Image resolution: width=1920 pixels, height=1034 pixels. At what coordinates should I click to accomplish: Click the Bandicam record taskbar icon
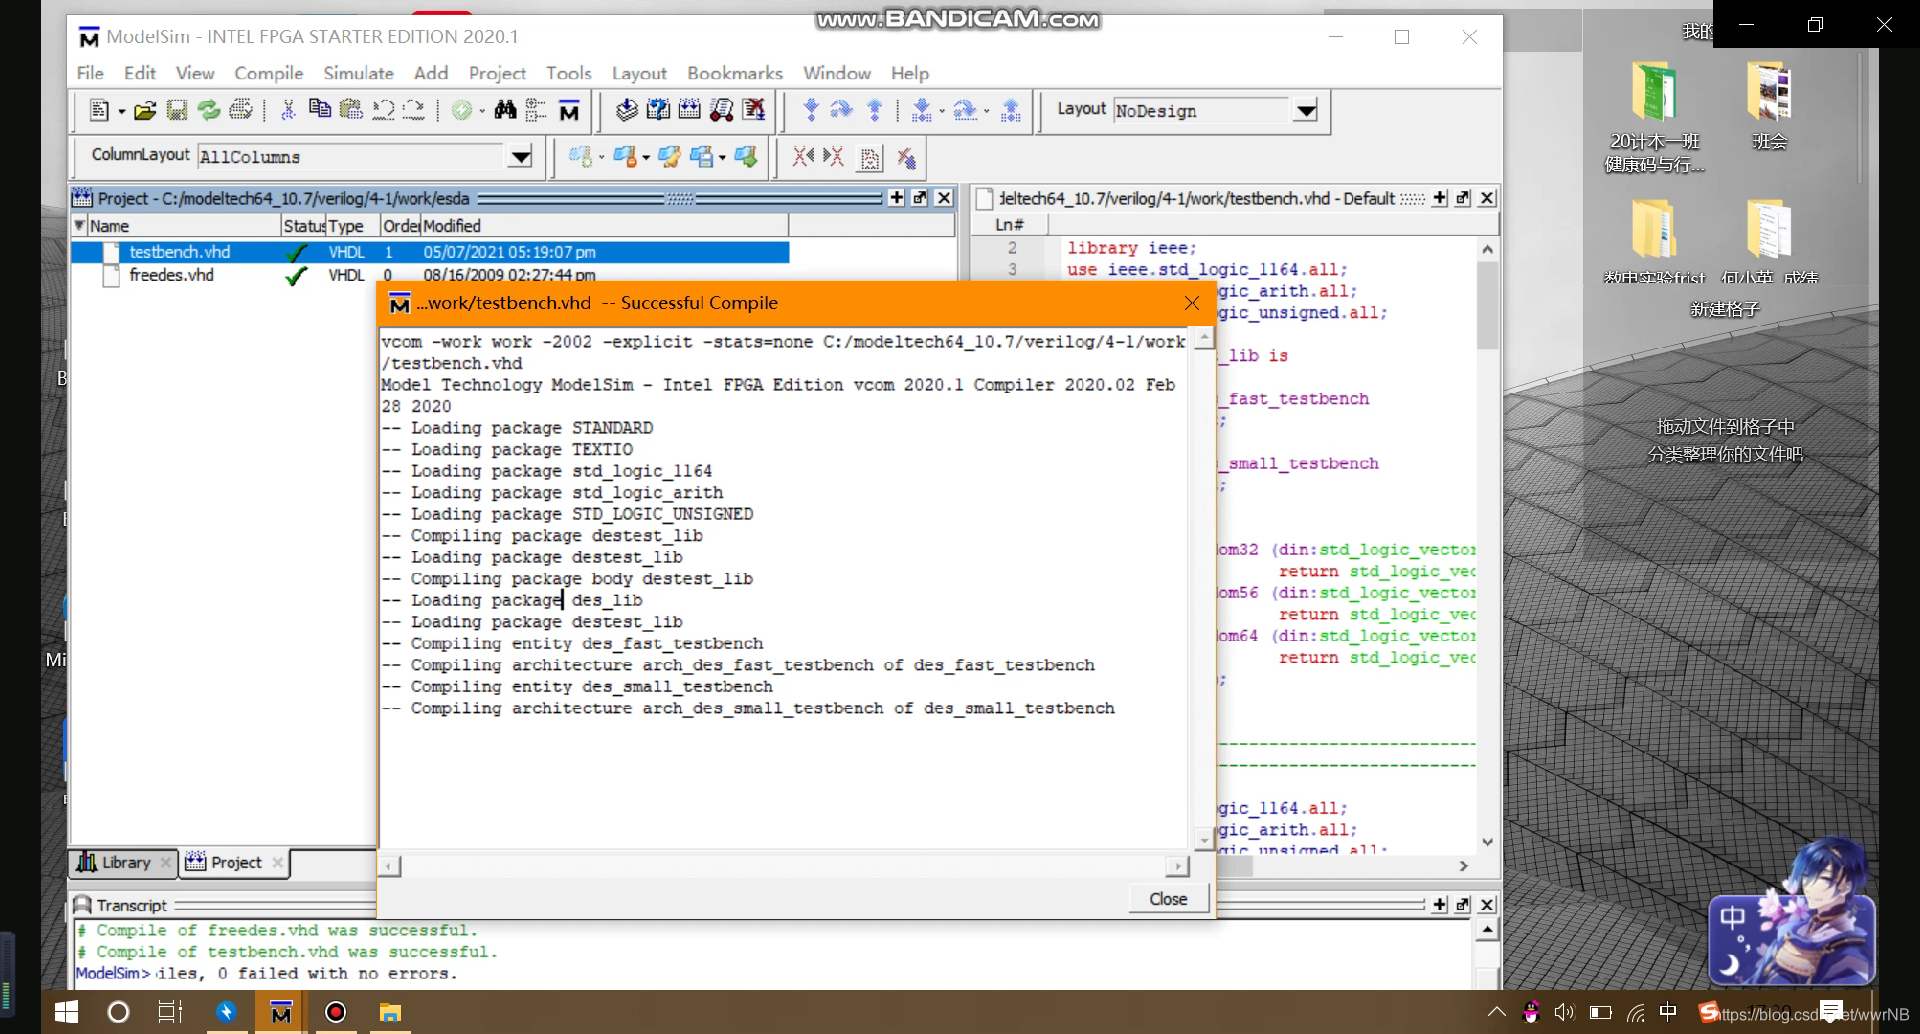335,1013
